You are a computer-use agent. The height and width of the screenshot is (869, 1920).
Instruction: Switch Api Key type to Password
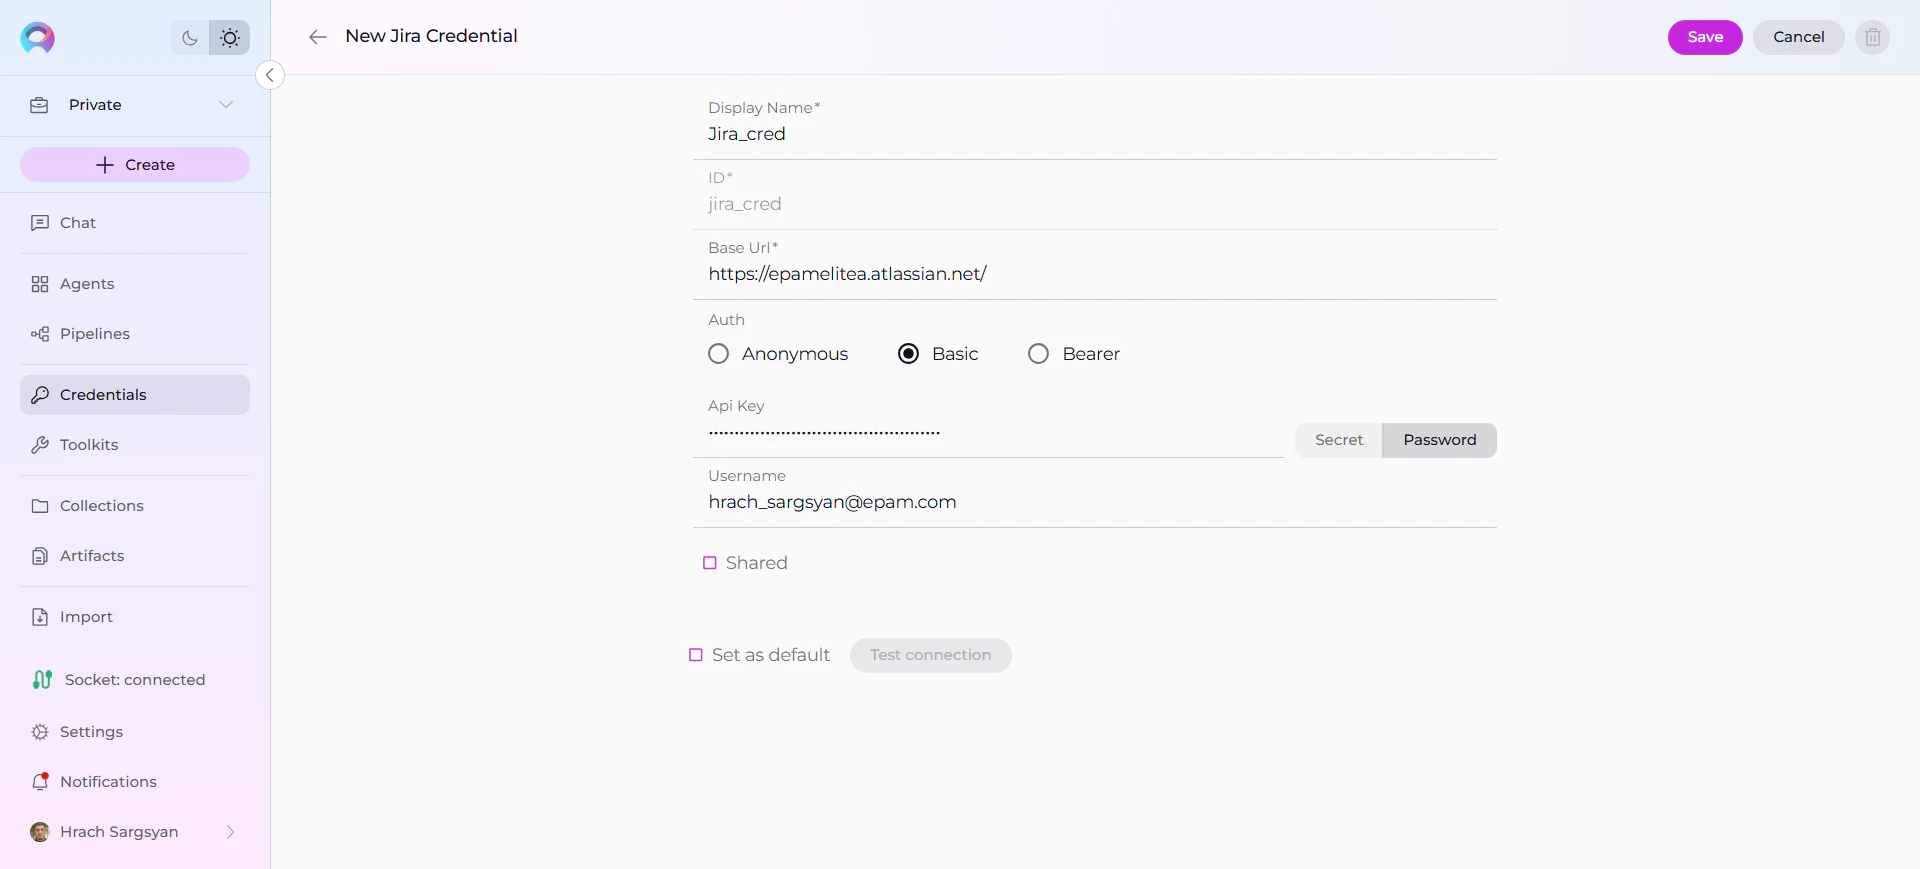point(1439,440)
